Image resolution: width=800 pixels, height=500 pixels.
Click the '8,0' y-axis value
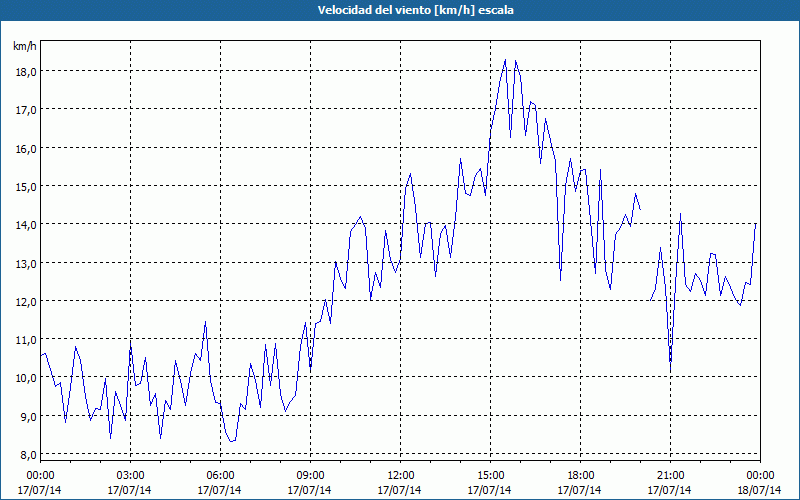(29, 455)
